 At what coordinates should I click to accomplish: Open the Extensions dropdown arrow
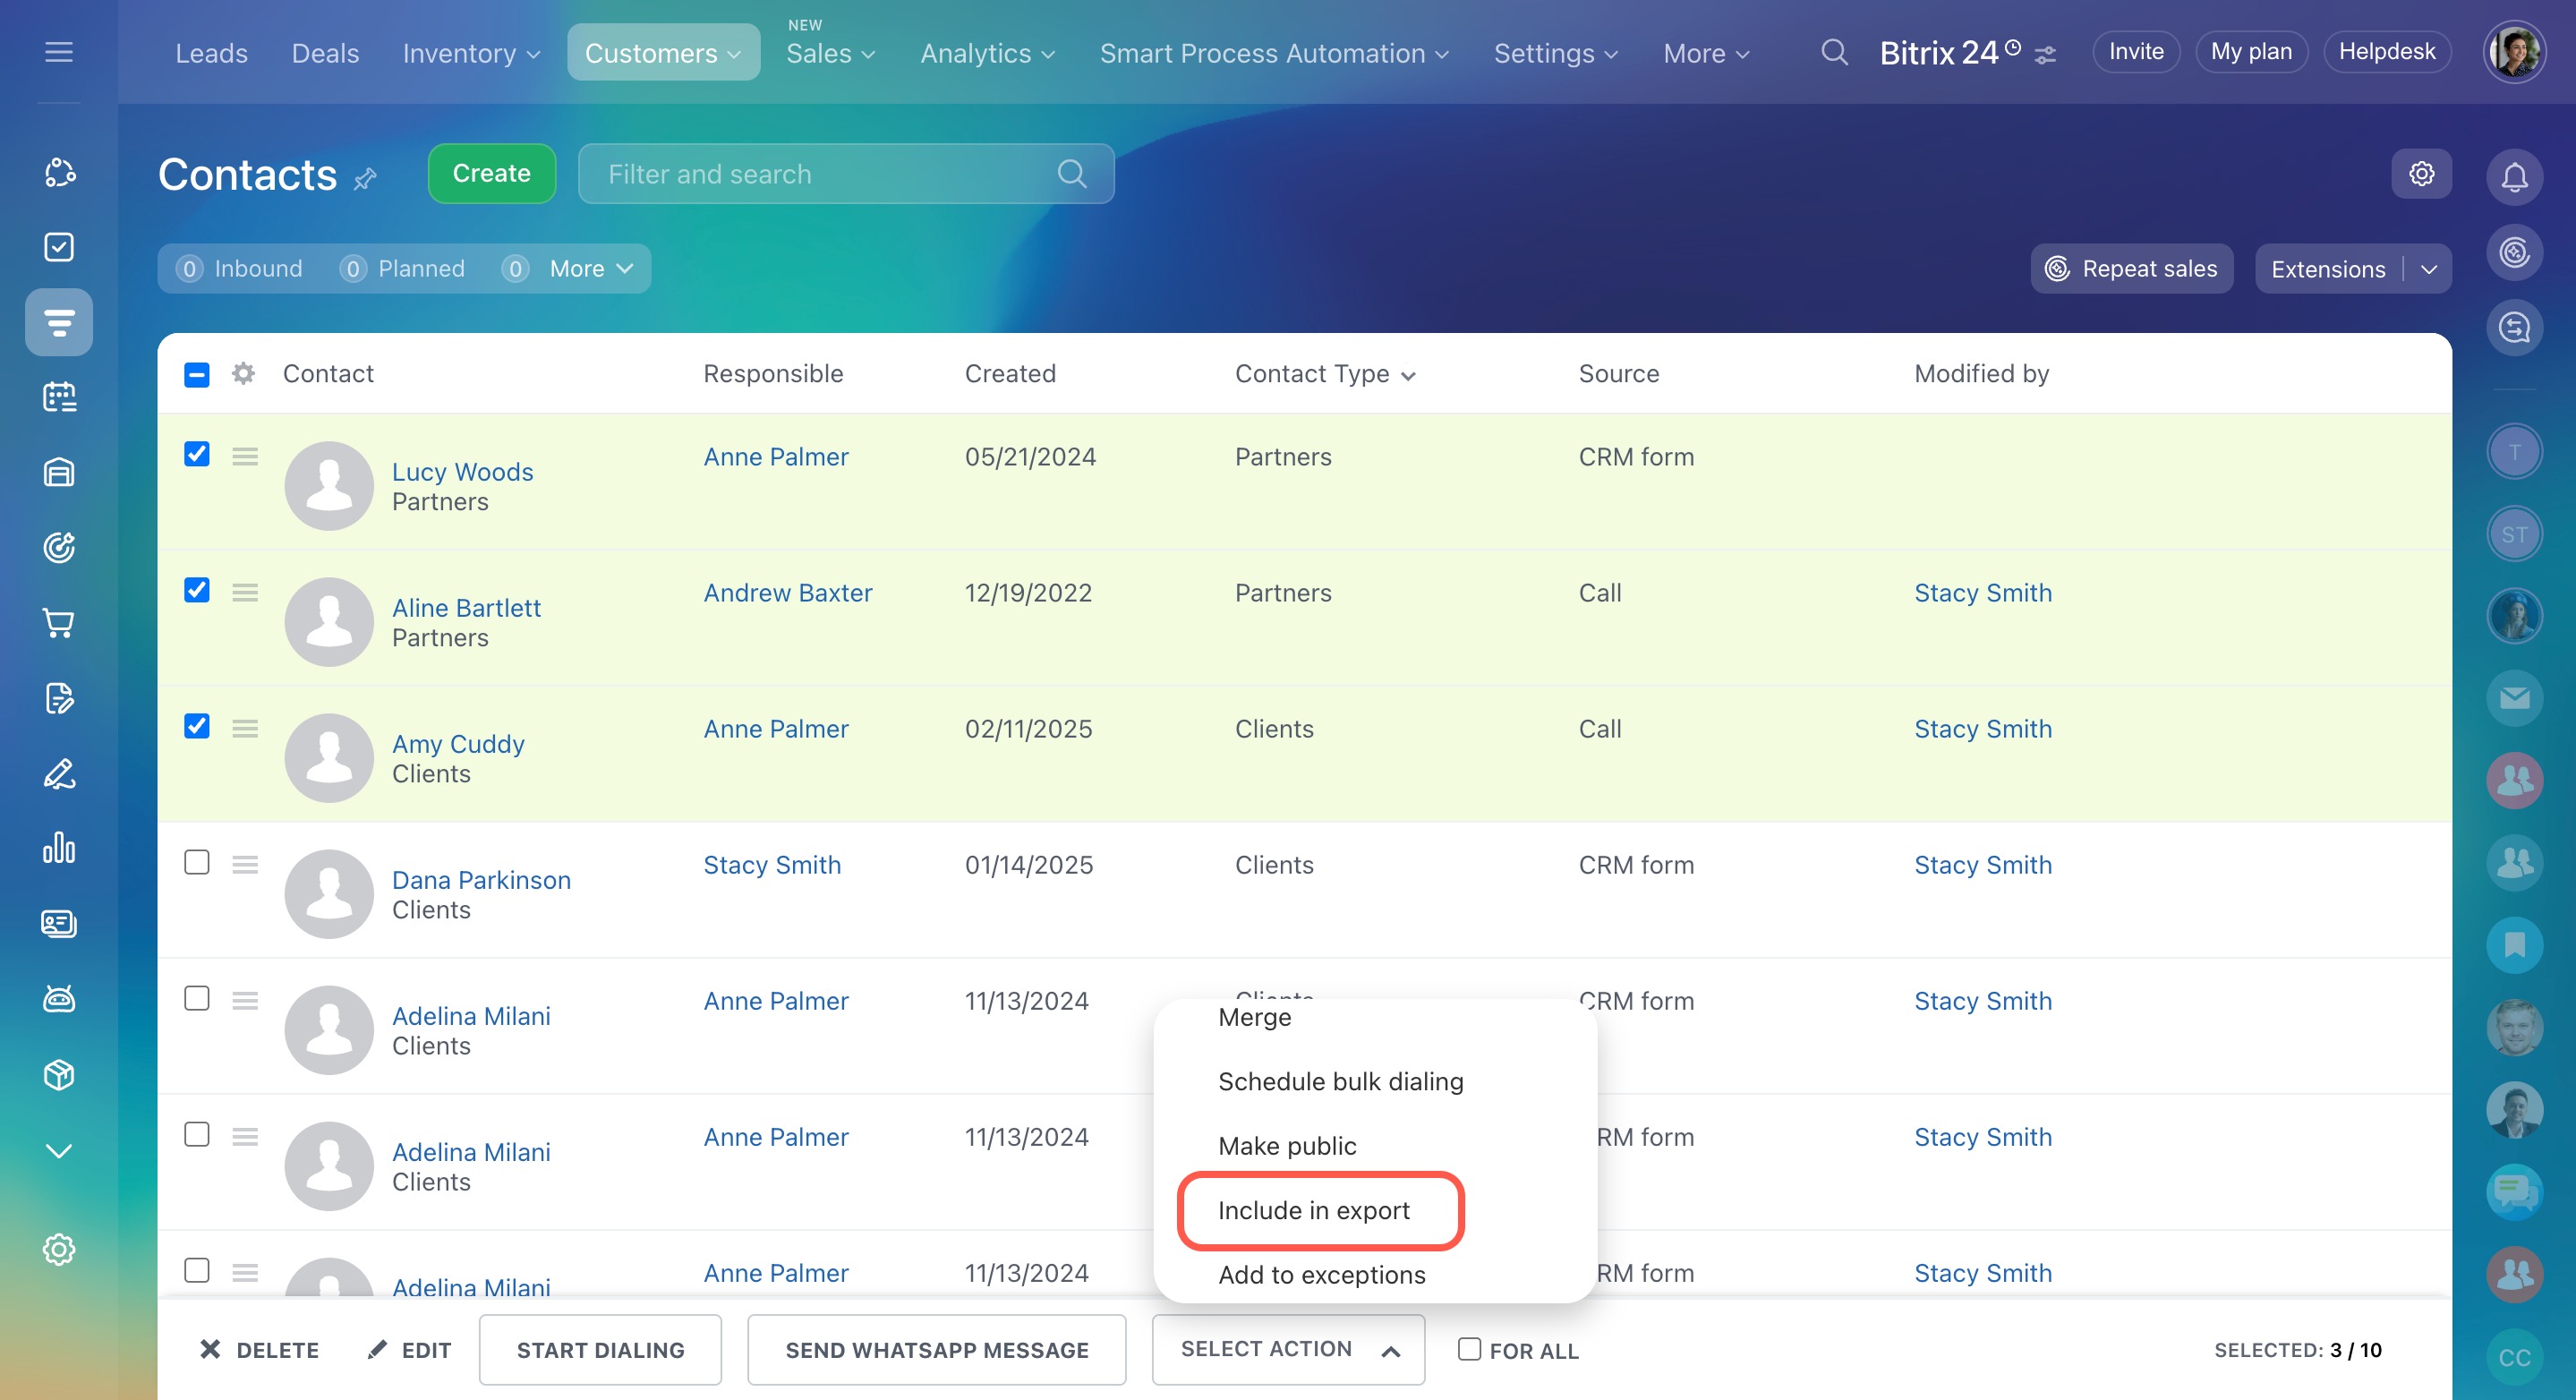2429,269
